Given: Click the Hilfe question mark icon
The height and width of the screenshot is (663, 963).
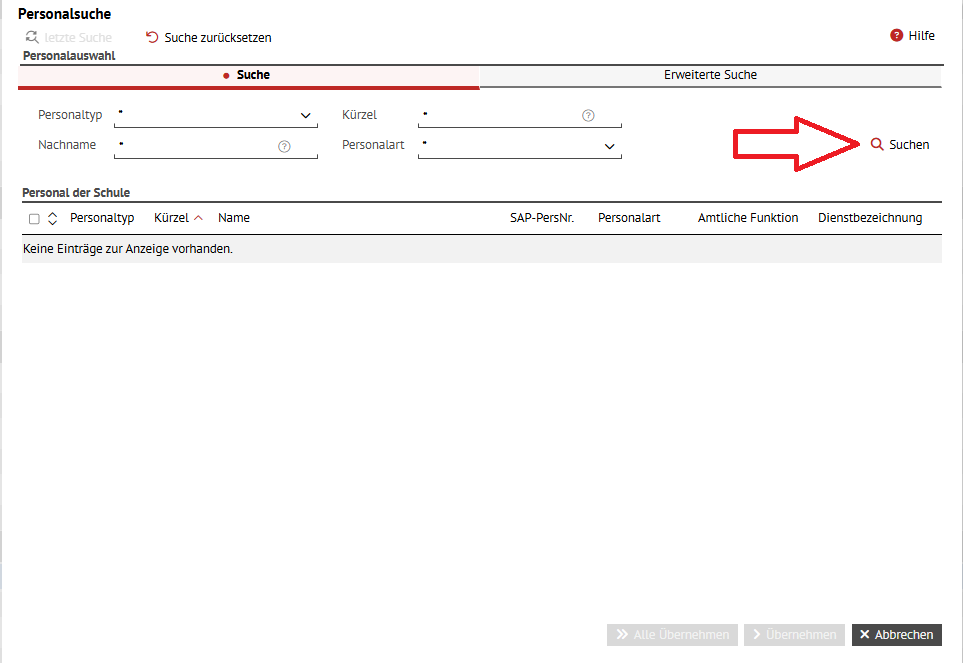Looking at the screenshot, I should pyautogui.click(x=896, y=36).
